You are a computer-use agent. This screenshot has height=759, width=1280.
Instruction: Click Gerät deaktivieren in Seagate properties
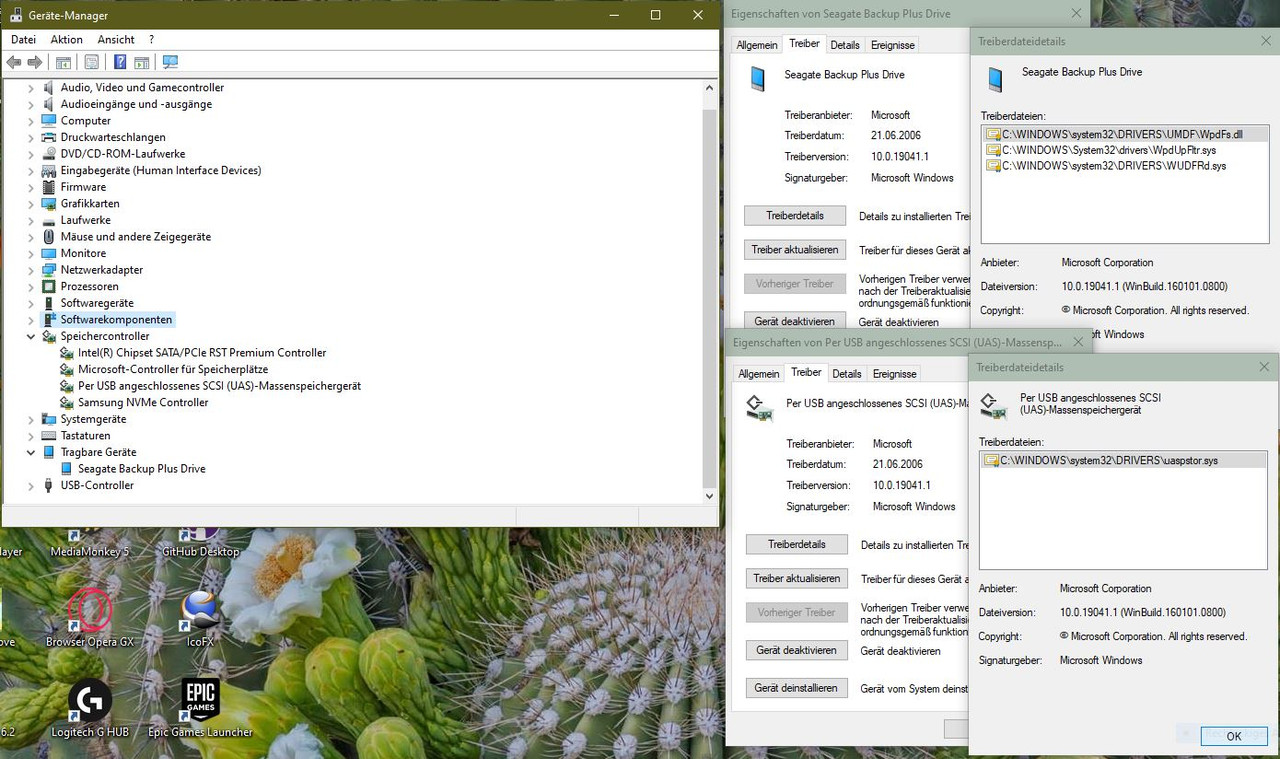click(x=795, y=322)
